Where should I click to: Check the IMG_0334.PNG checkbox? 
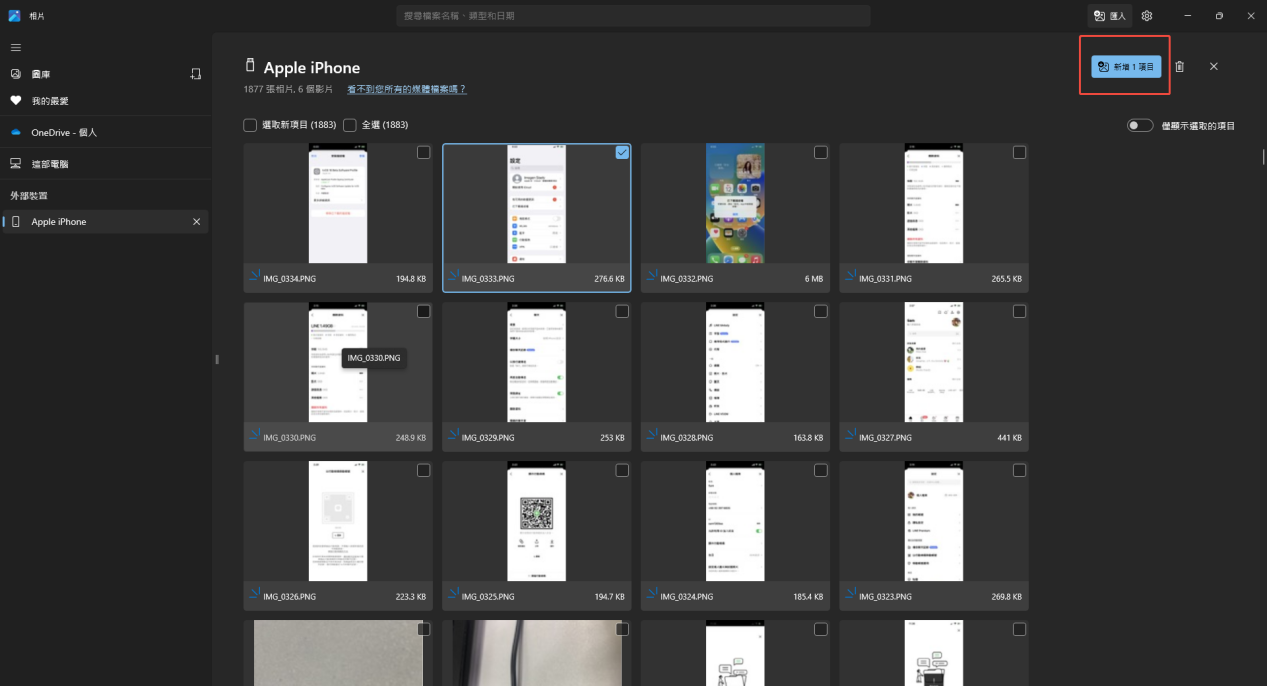click(x=424, y=152)
